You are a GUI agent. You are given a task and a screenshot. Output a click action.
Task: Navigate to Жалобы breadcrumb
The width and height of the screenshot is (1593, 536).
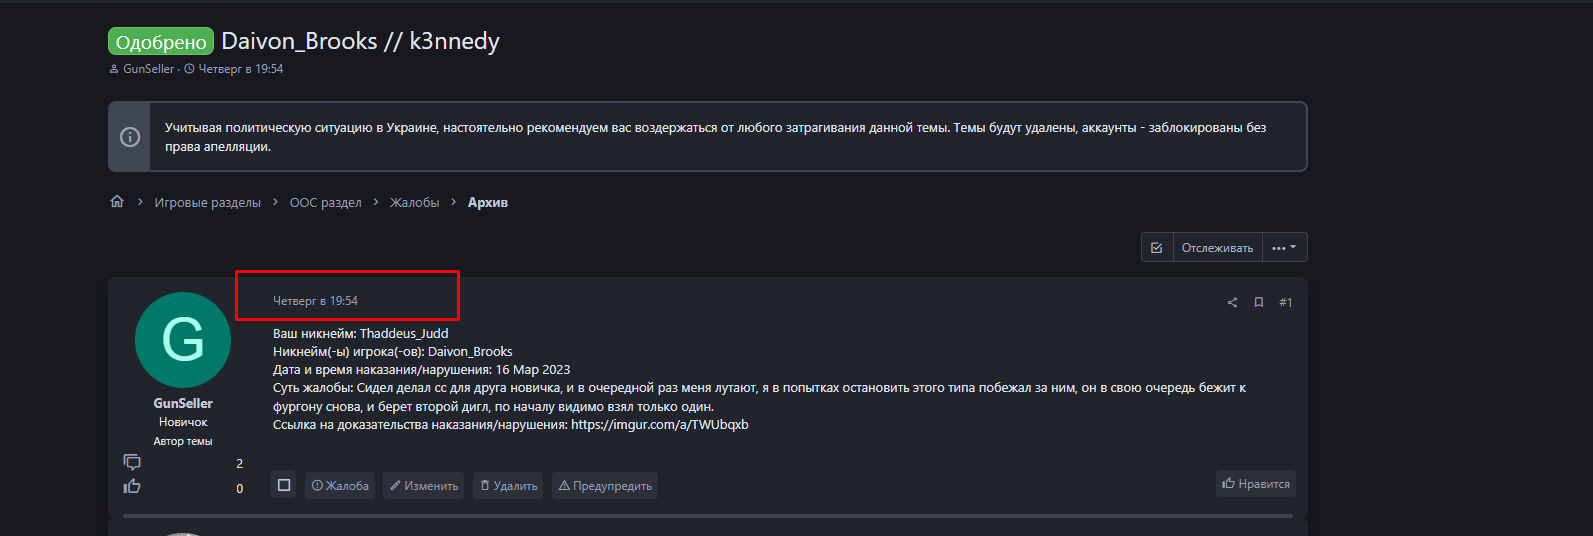414,203
